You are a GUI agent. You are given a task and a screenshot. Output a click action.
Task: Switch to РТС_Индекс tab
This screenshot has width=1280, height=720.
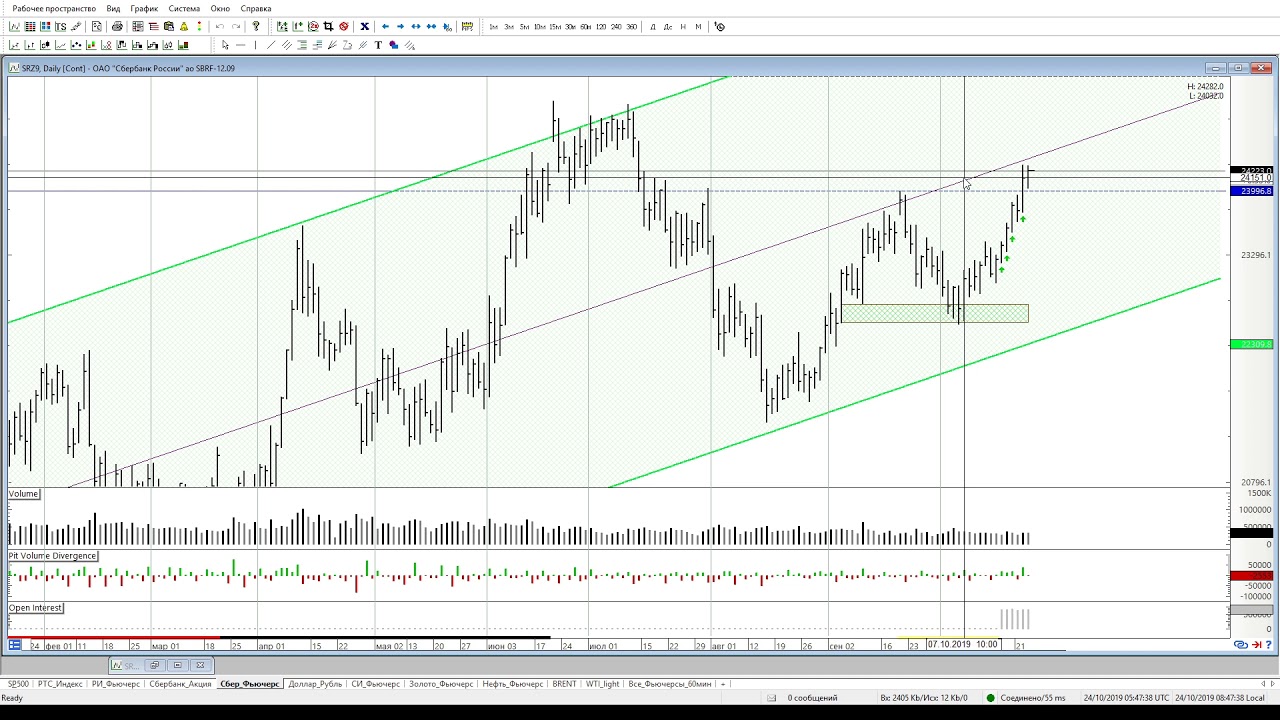[x=60, y=684]
